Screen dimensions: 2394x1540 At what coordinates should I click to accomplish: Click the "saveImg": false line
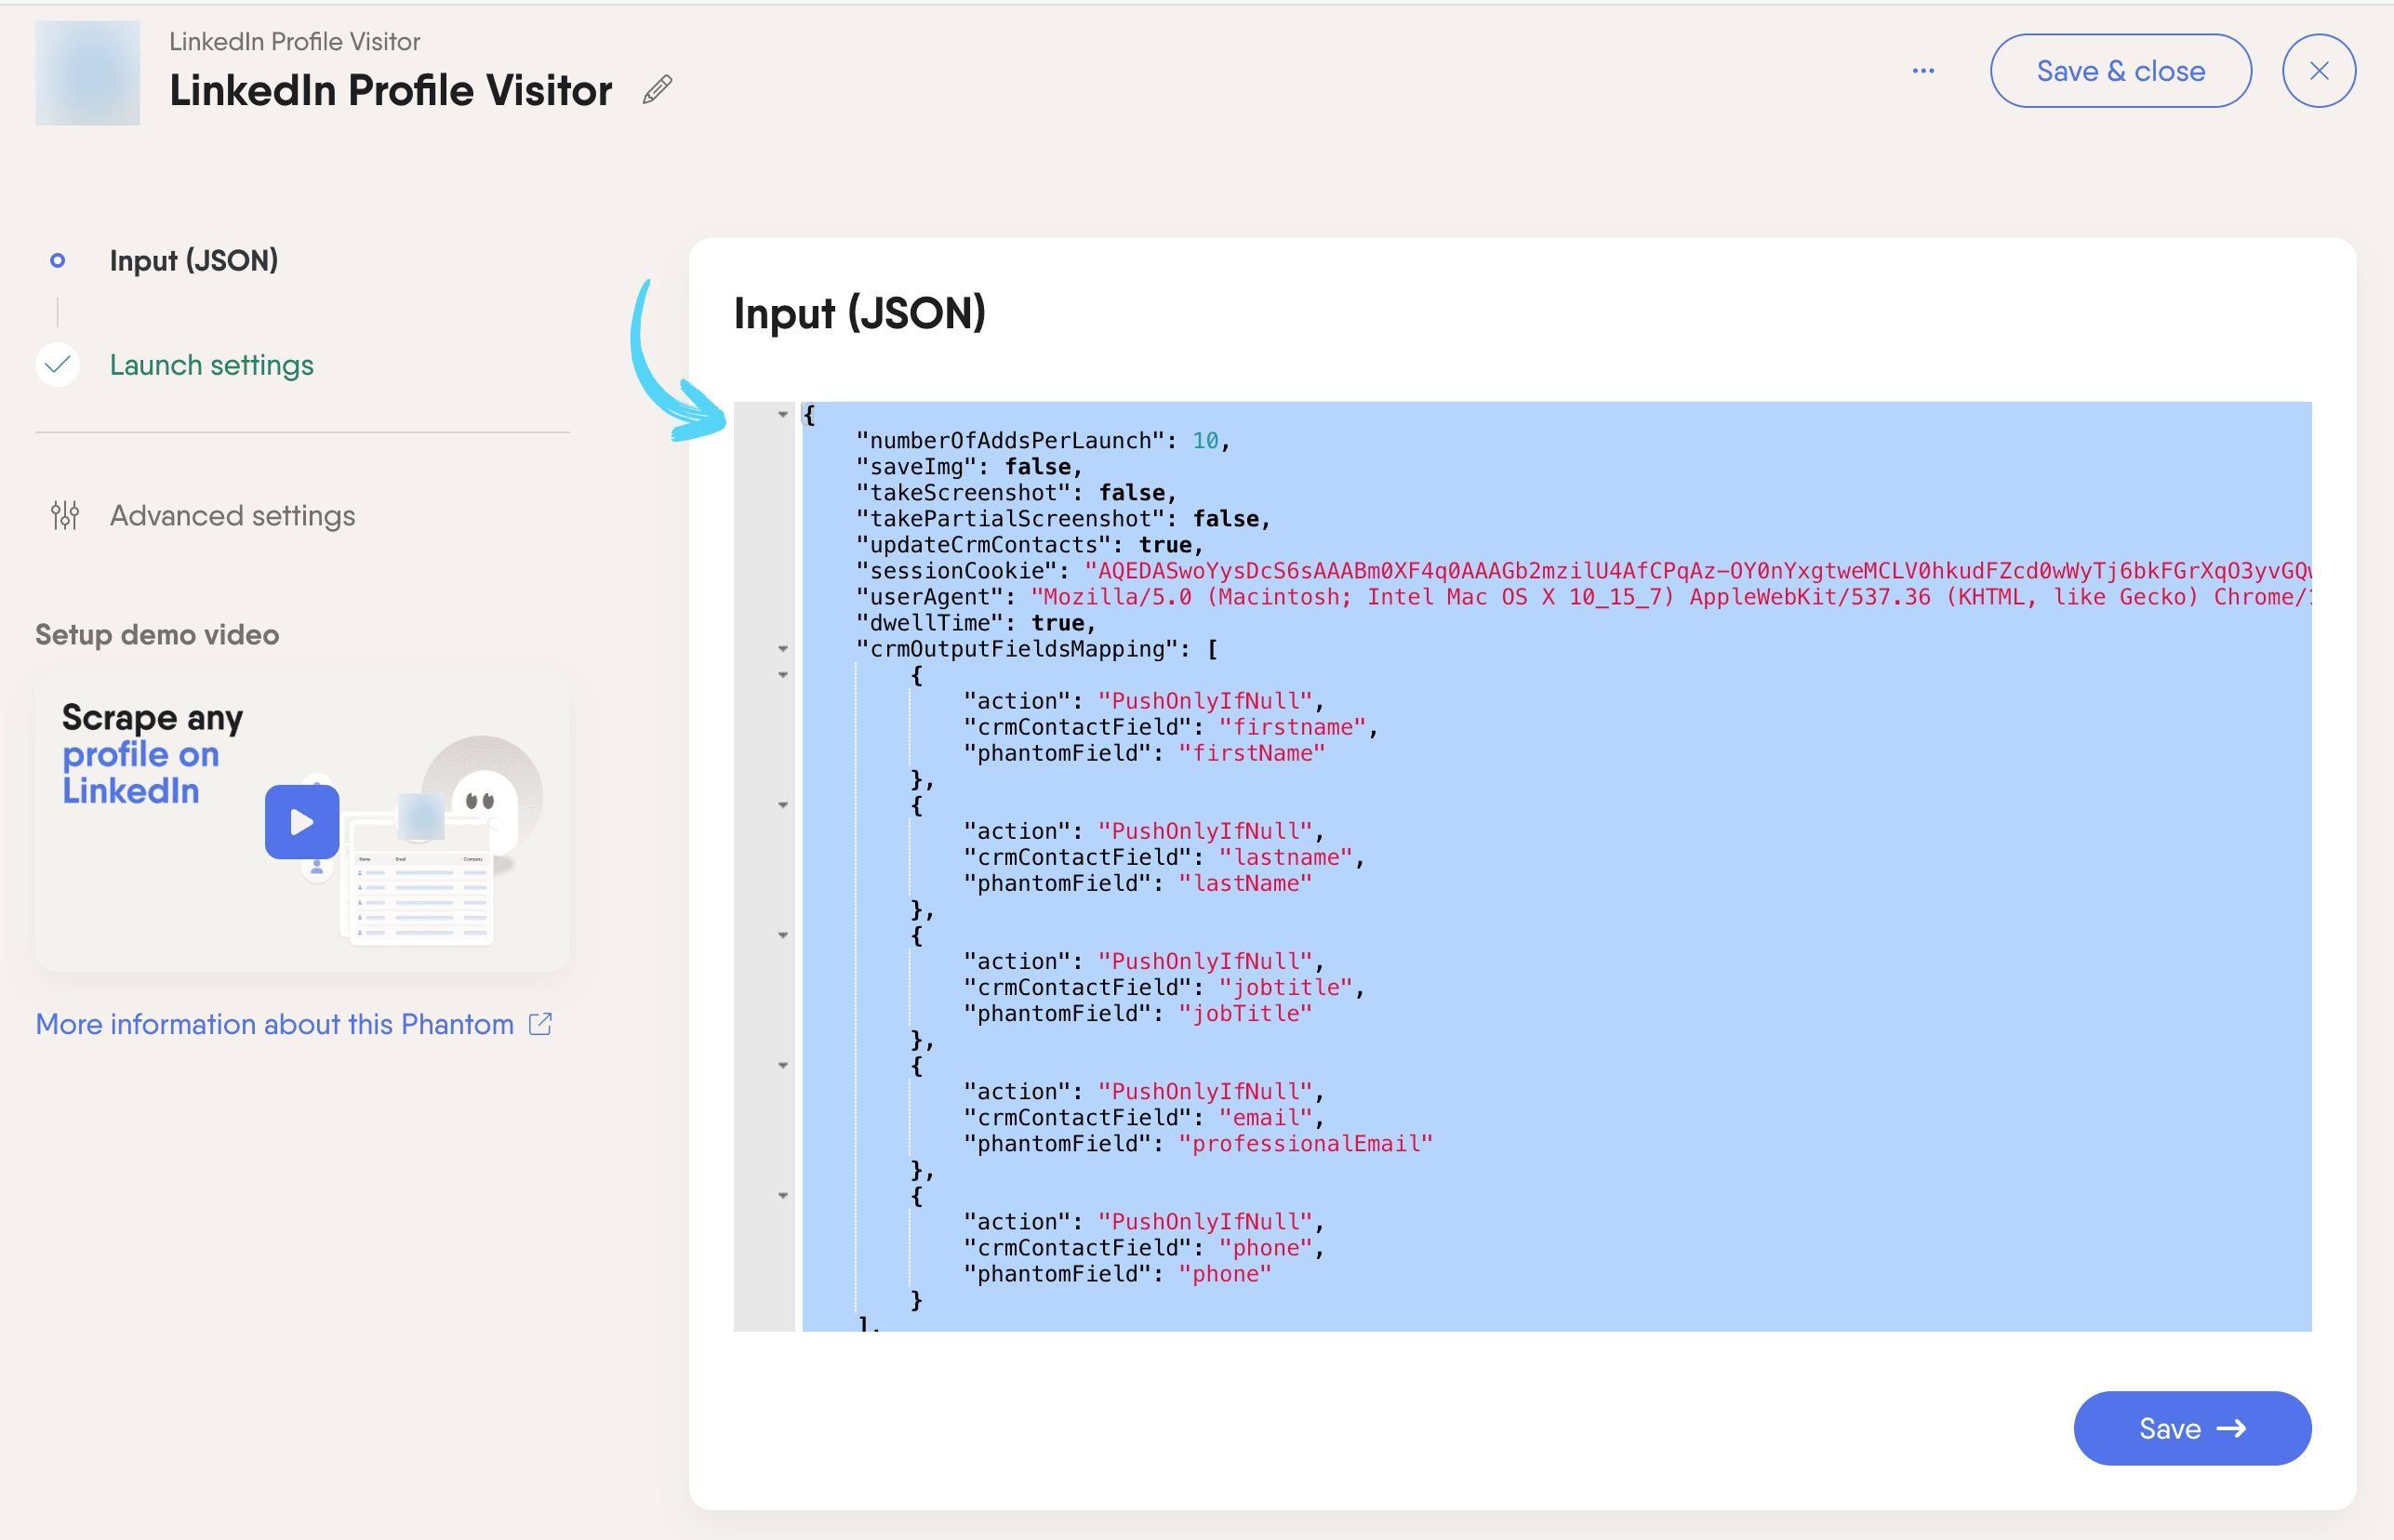tap(969, 467)
